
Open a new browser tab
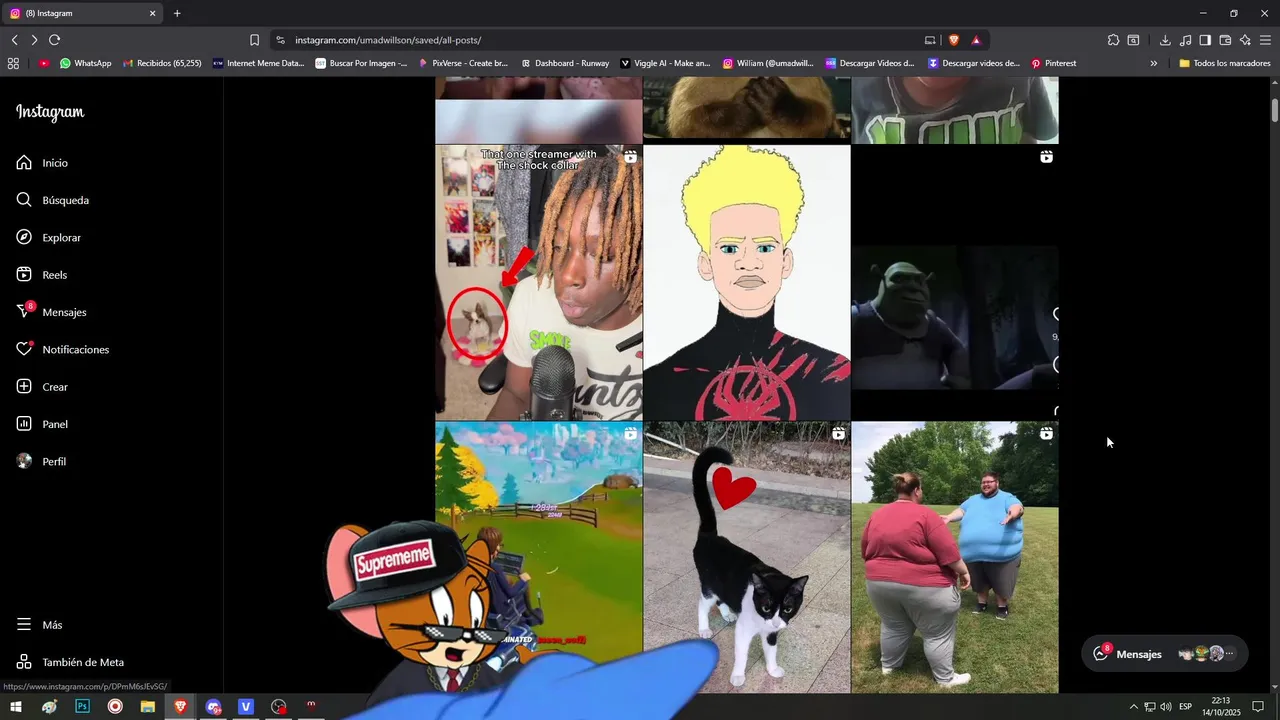tap(177, 13)
